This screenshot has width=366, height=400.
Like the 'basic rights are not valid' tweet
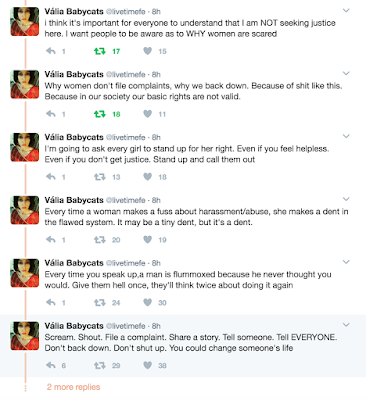pos(148,114)
